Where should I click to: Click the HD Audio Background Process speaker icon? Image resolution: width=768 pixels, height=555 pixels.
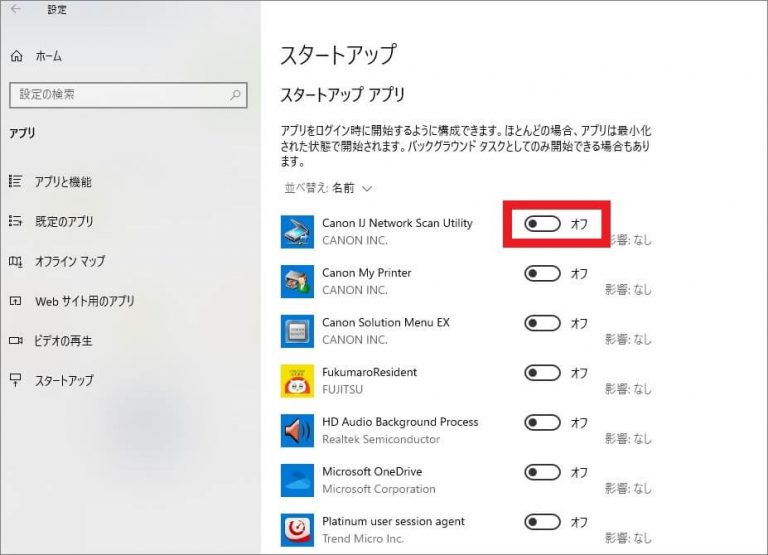pyautogui.click(x=297, y=430)
